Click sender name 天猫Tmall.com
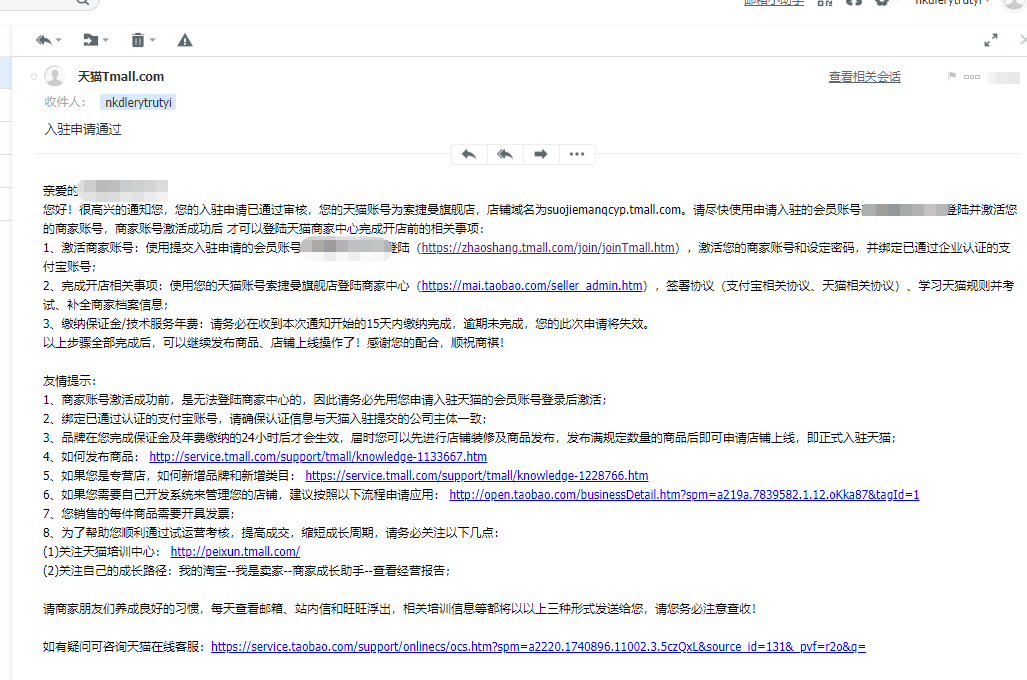 [121, 77]
